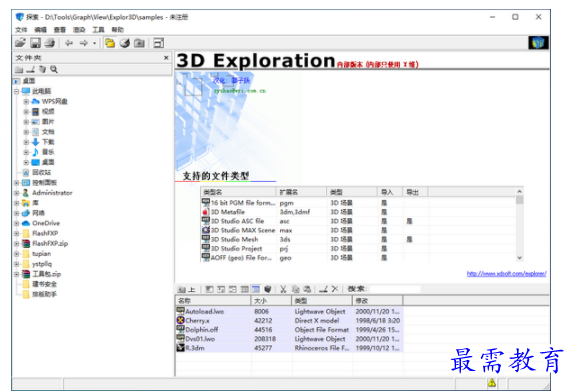Expand the OneDrive tree node
Image resolution: width=572 pixels, height=392 pixels.
point(16,223)
